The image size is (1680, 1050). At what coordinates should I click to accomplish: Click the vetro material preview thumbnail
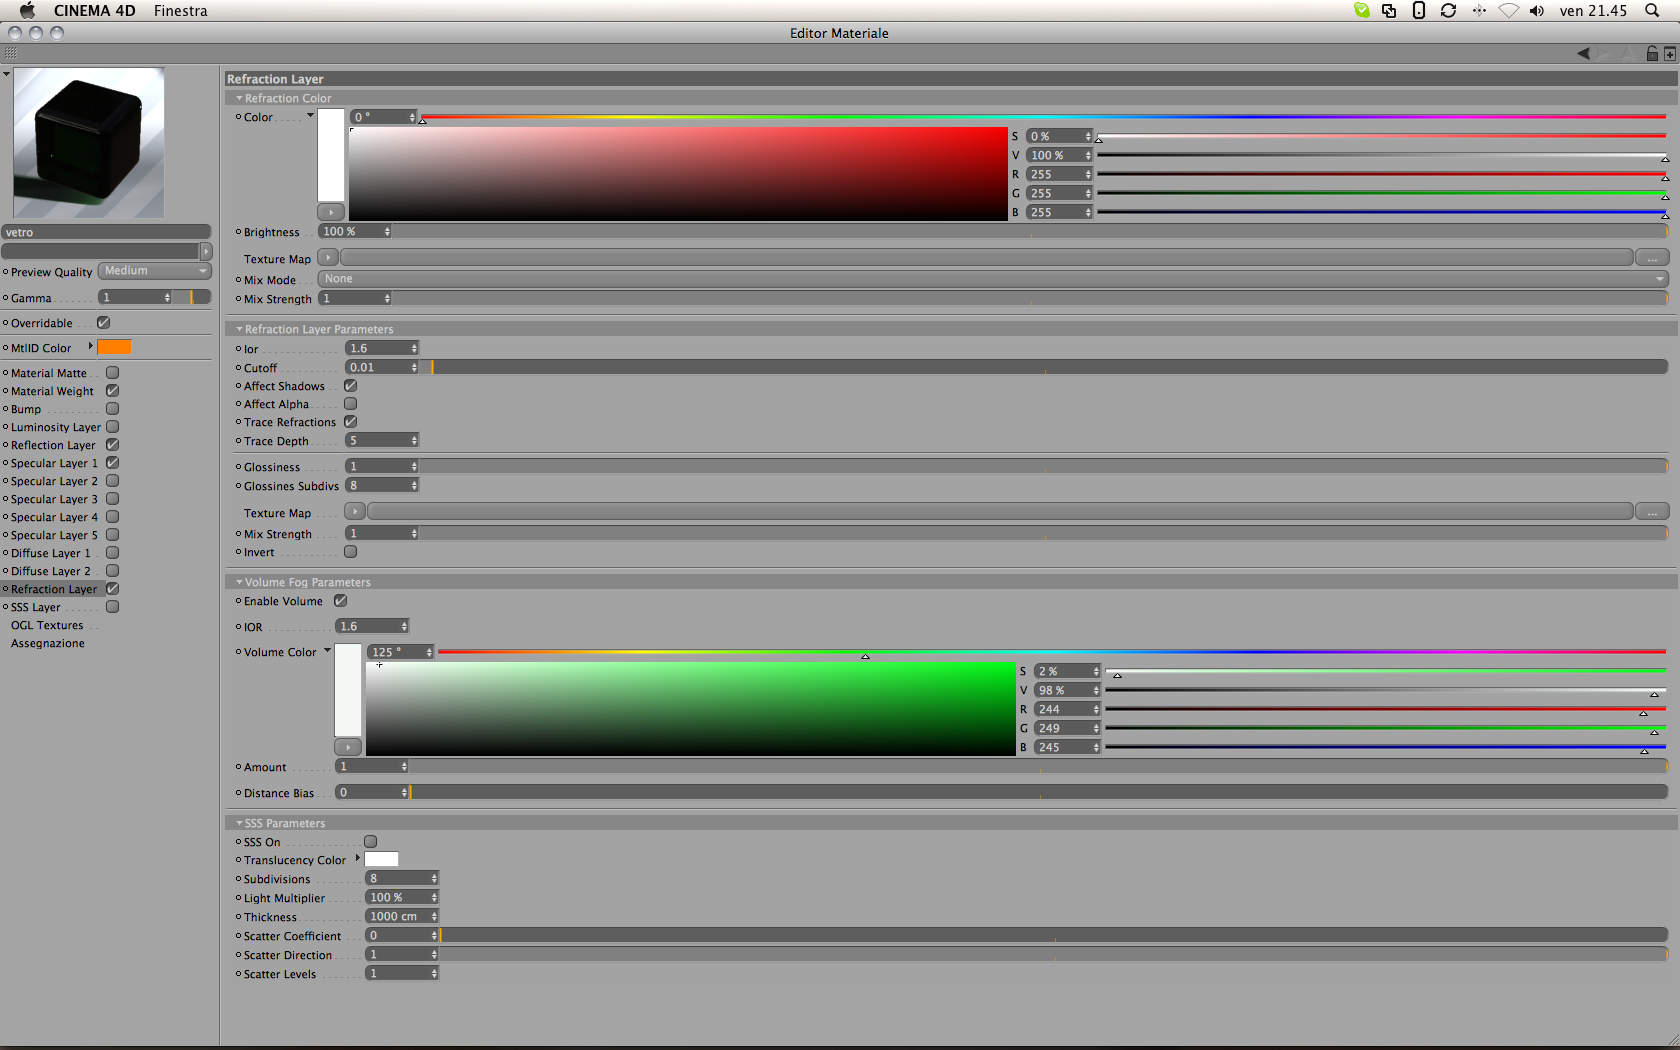coord(88,143)
